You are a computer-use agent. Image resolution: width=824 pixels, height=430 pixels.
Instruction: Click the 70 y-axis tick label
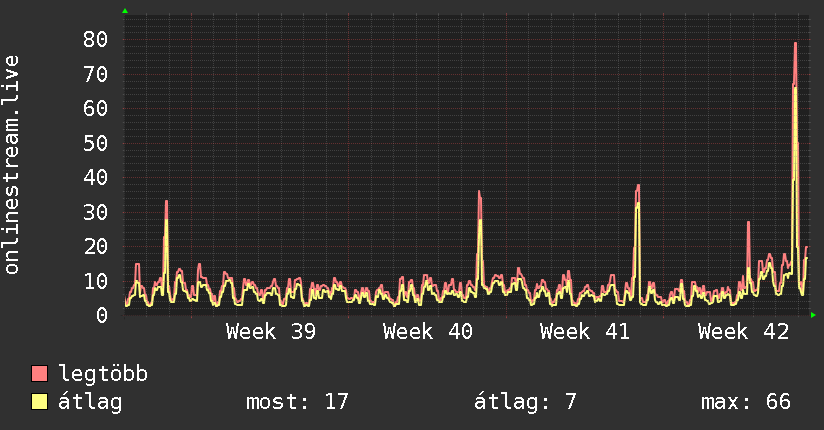click(96, 74)
